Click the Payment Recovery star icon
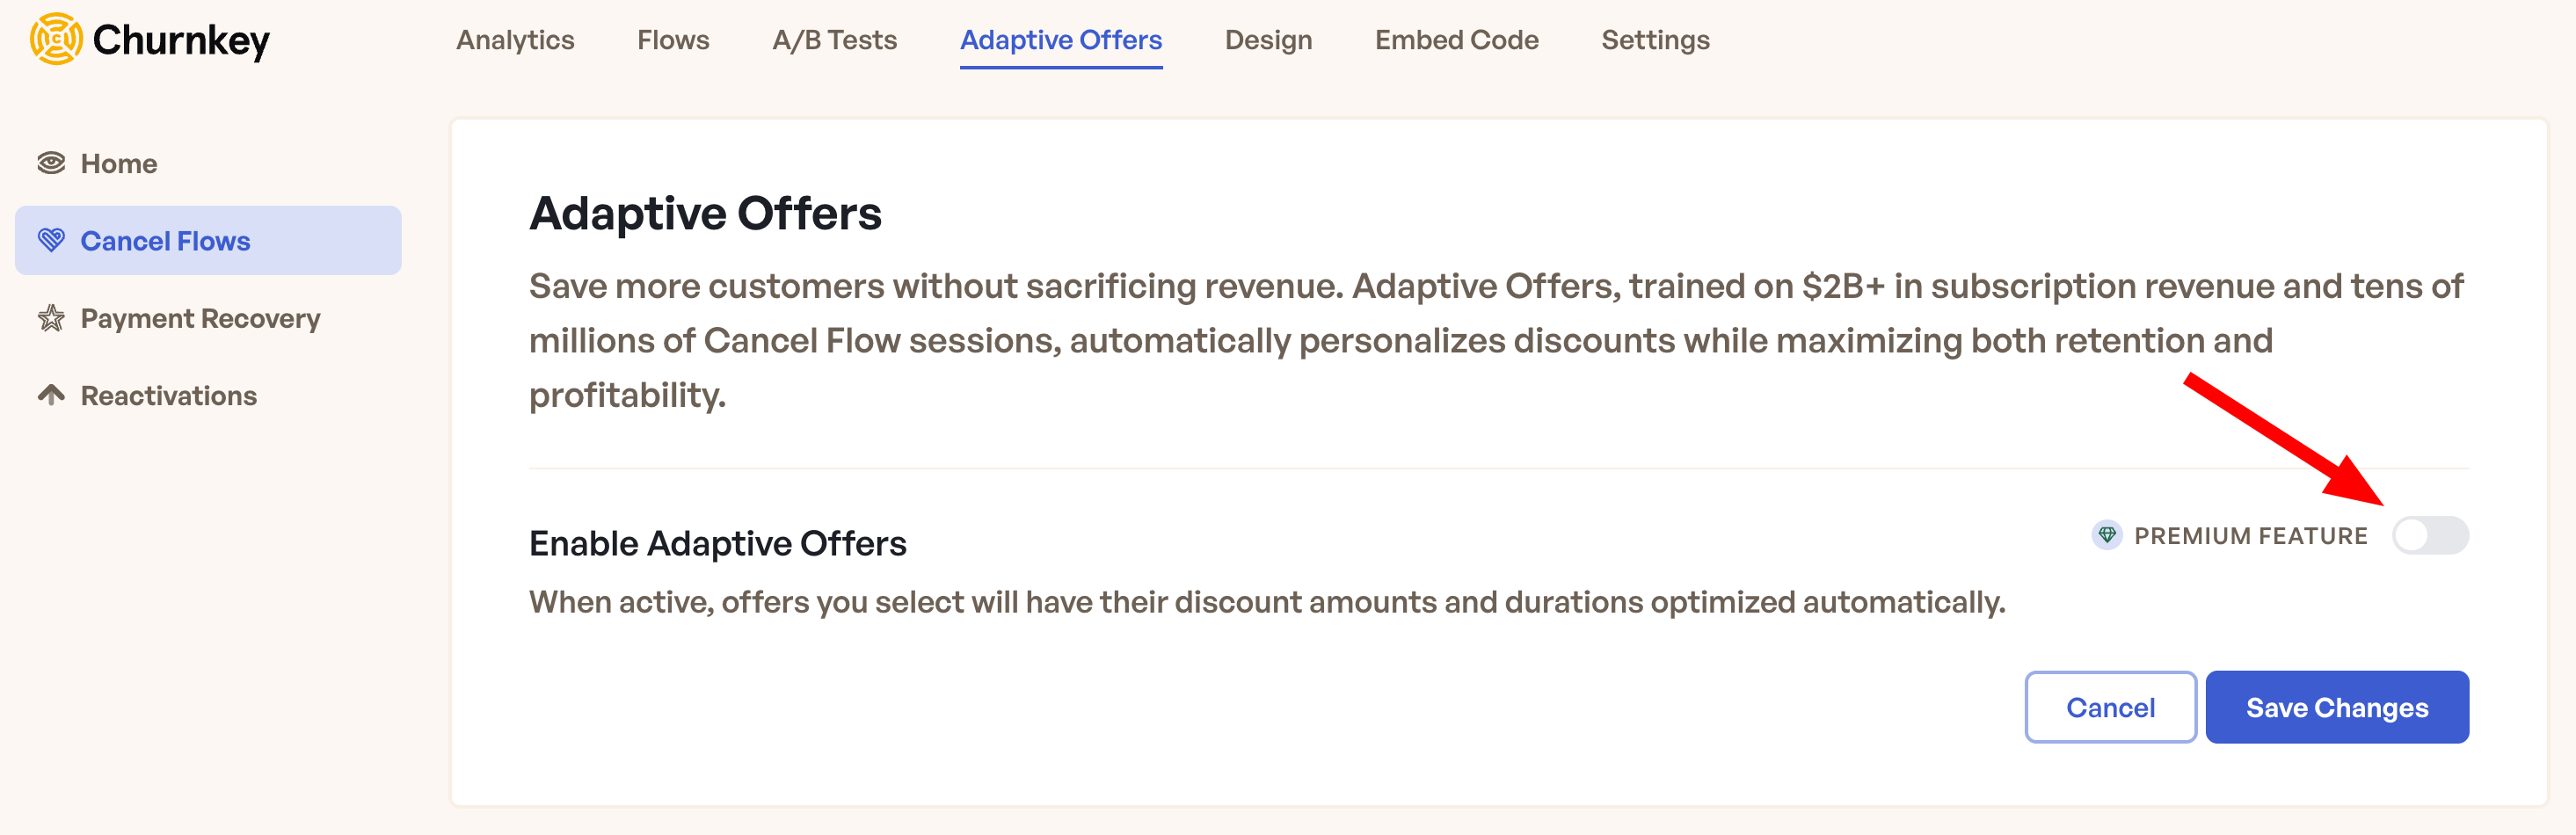 tap(51, 317)
